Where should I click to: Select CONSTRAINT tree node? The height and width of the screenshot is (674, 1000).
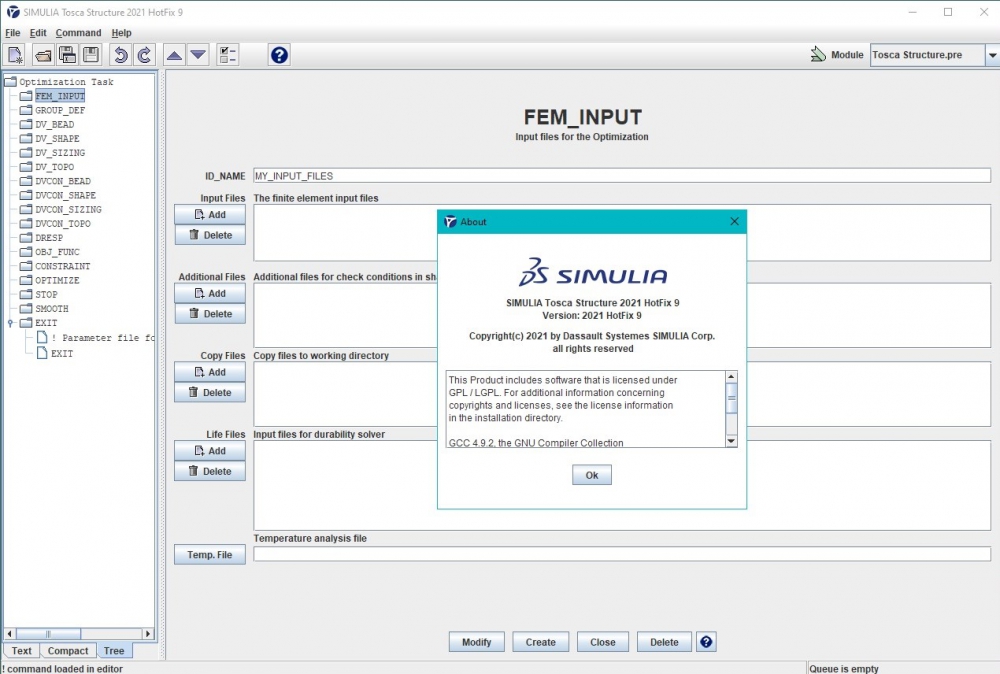(x=63, y=266)
